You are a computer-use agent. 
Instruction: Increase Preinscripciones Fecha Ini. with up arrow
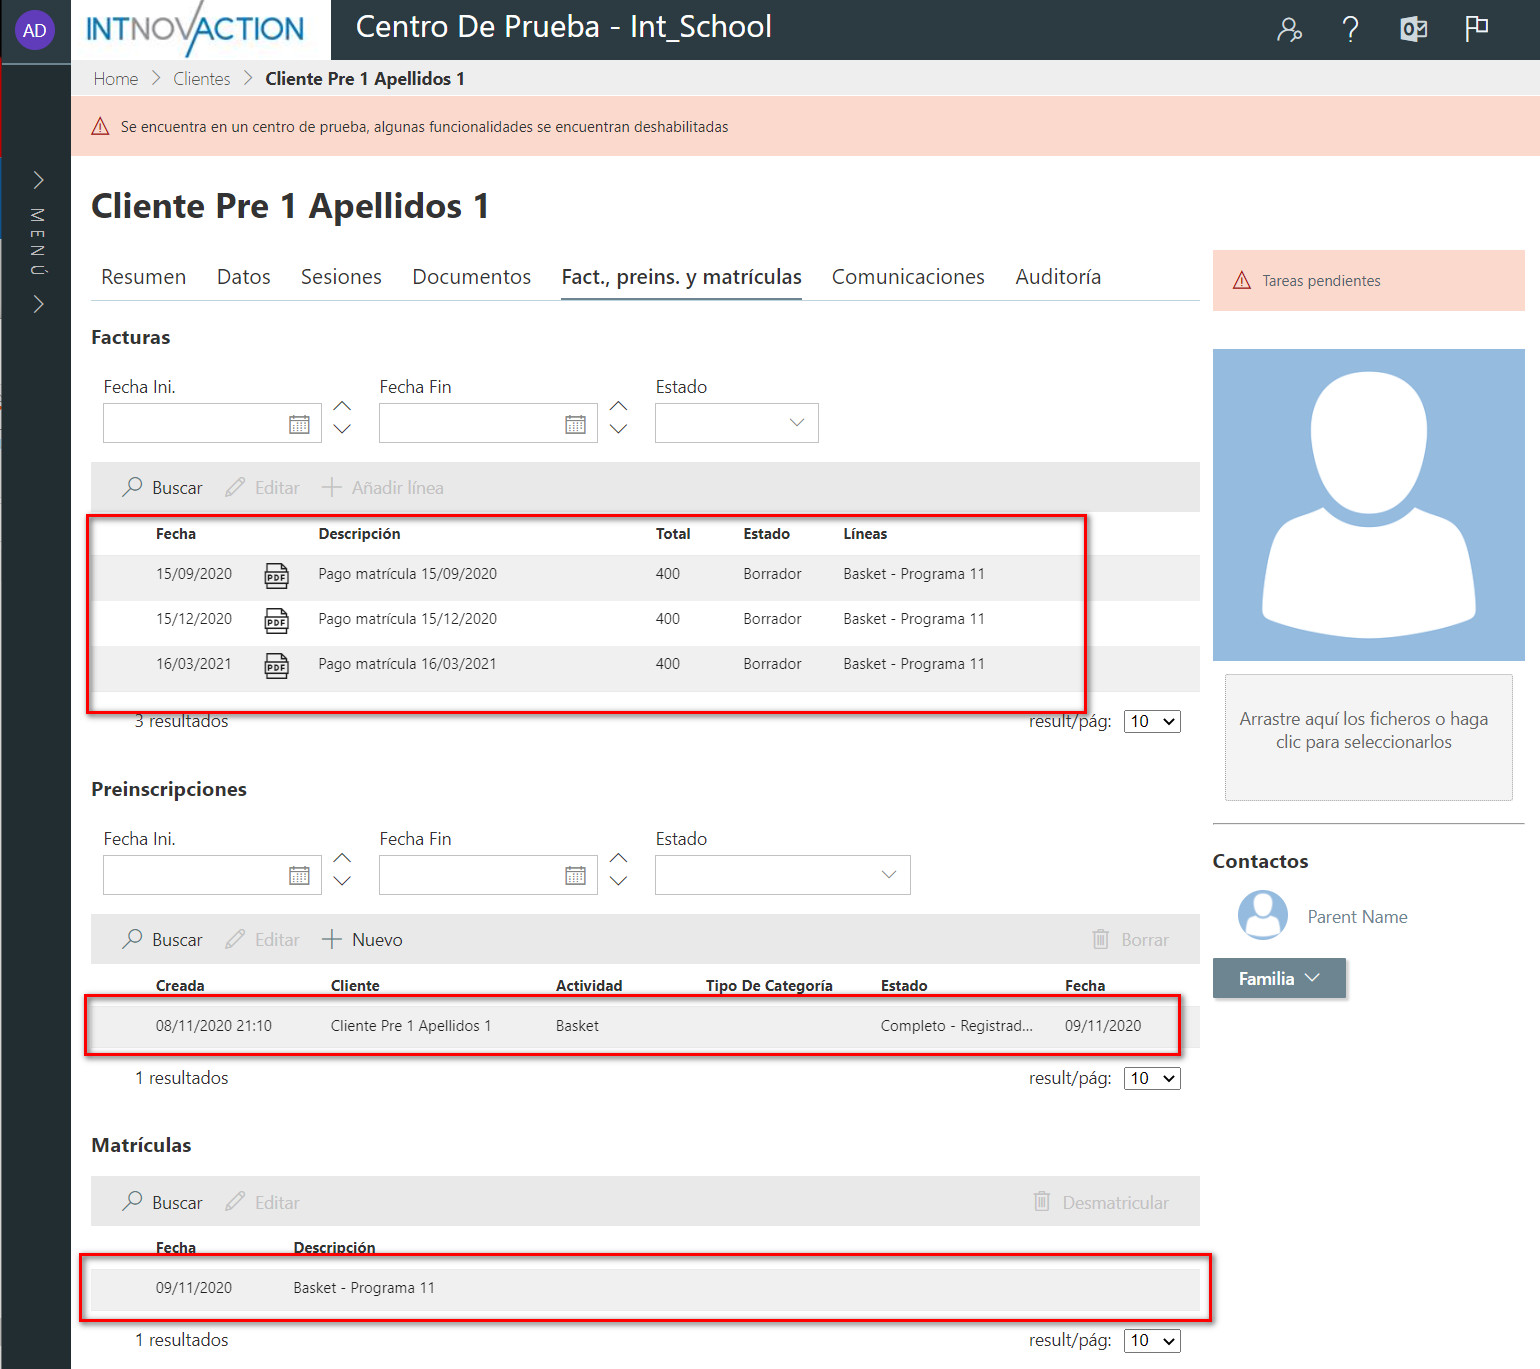click(x=342, y=858)
